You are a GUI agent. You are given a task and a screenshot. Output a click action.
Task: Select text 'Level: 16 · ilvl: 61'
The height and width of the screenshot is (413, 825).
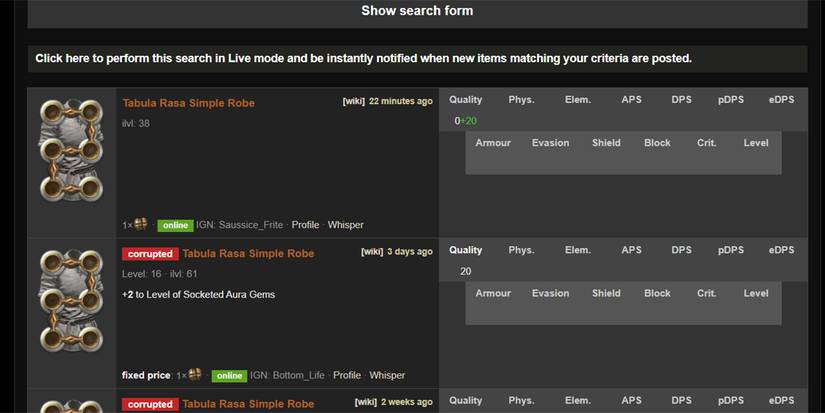pyautogui.click(x=160, y=274)
